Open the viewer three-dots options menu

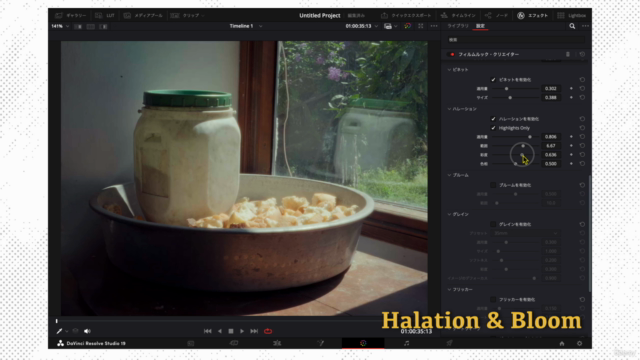pos(434,26)
